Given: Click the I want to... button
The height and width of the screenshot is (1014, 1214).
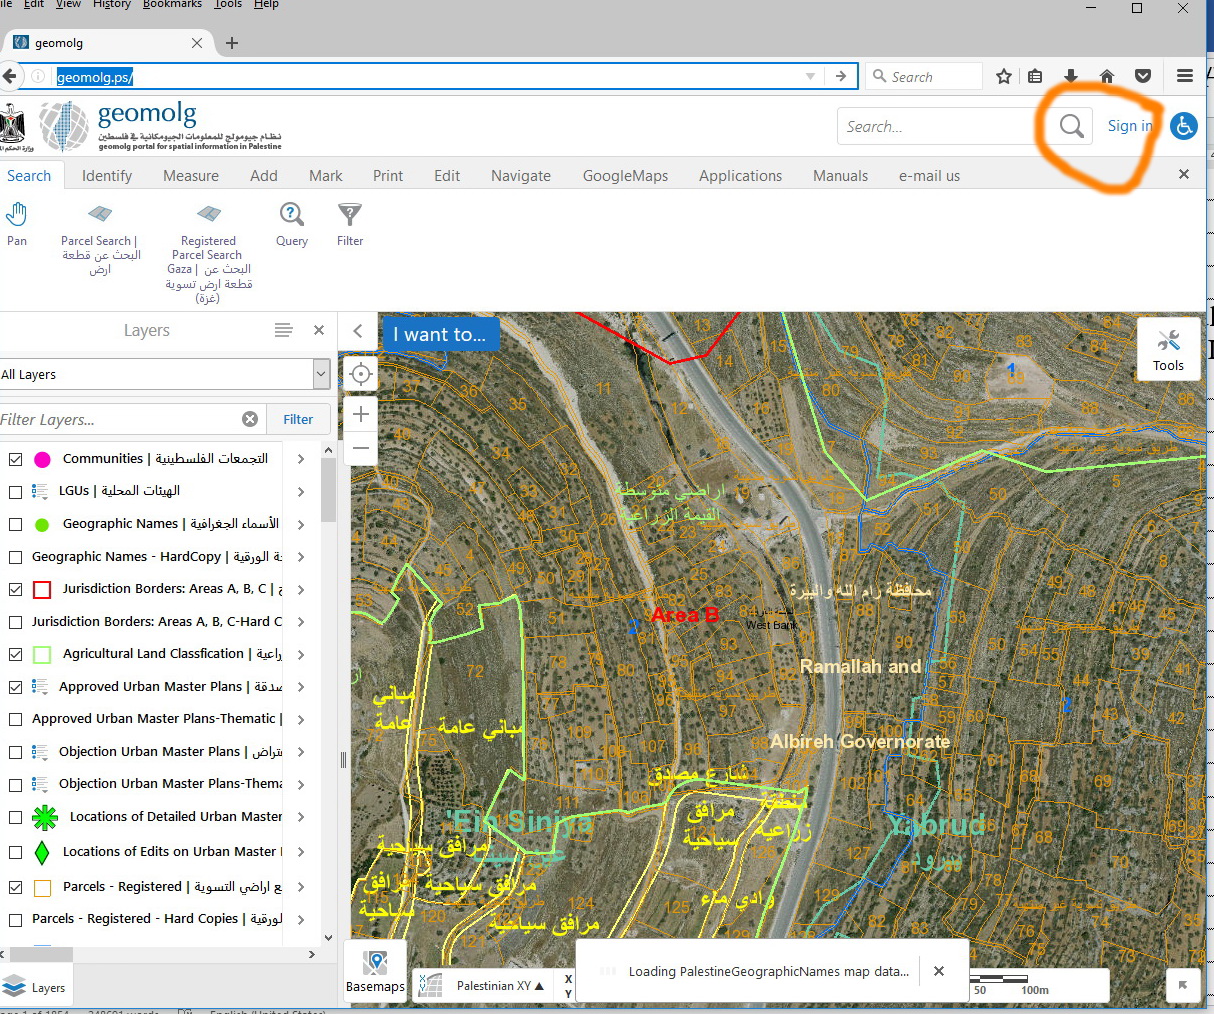Looking at the screenshot, I should point(440,334).
